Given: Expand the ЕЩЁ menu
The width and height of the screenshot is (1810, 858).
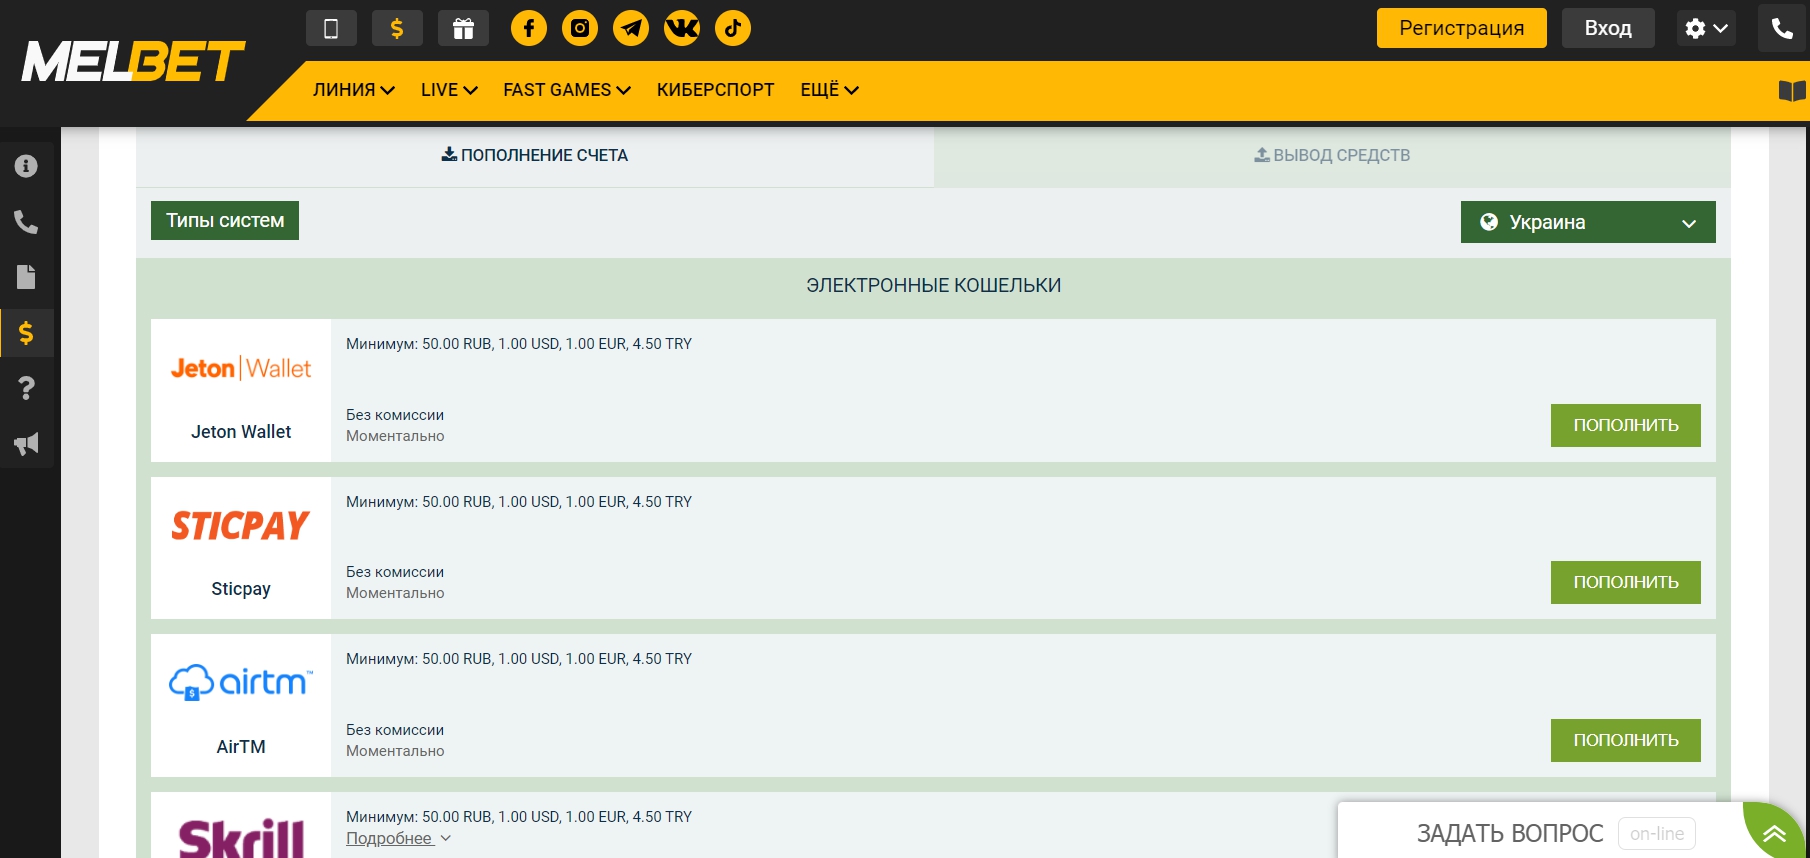Looking at the screenshot, I should click(x=829, y=90).
